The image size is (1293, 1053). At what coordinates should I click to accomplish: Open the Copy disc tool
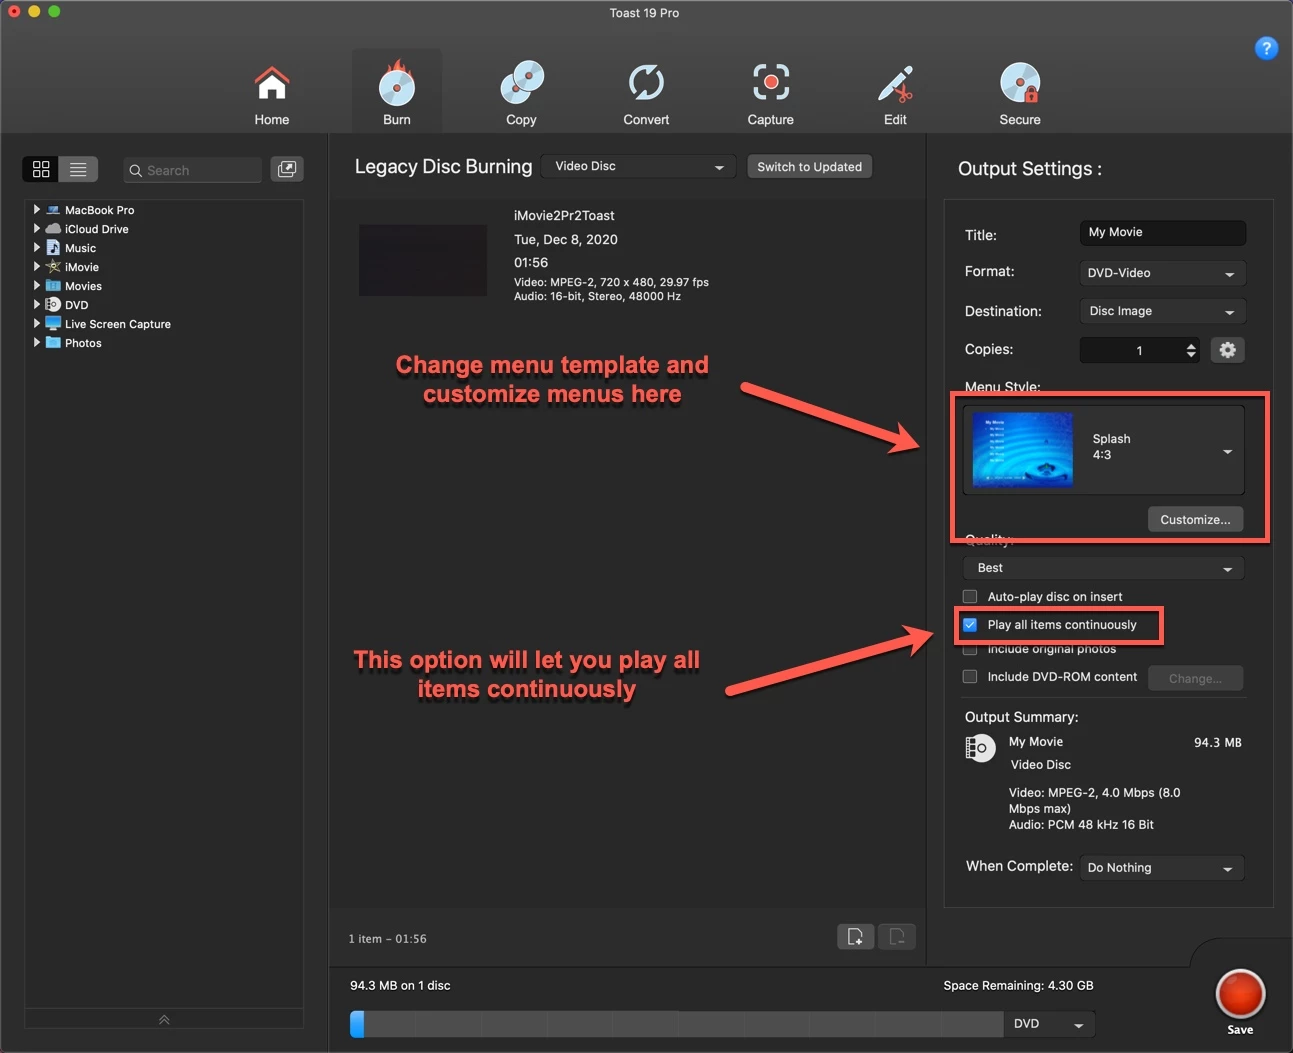point(521,95)
